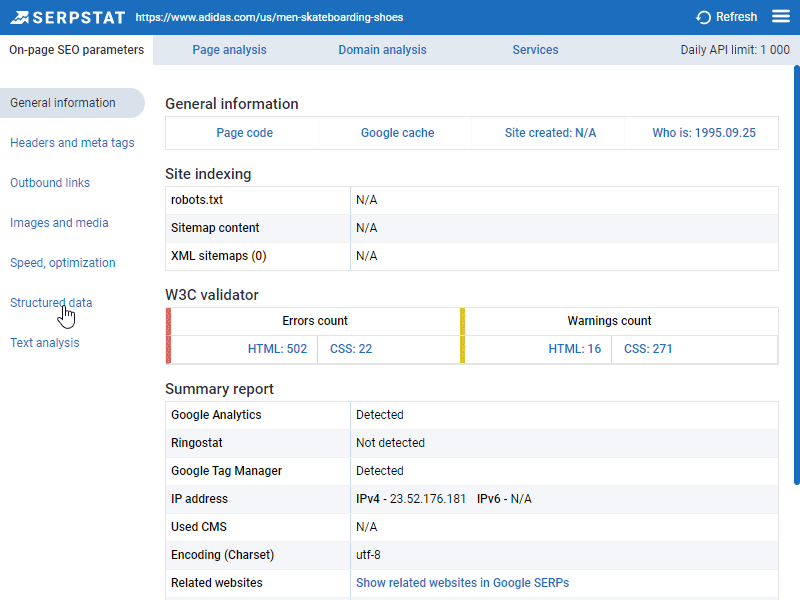This screenshot has width=800, height=600.
Task: Click the Google Tag Manager label
Action: (226, 471)
